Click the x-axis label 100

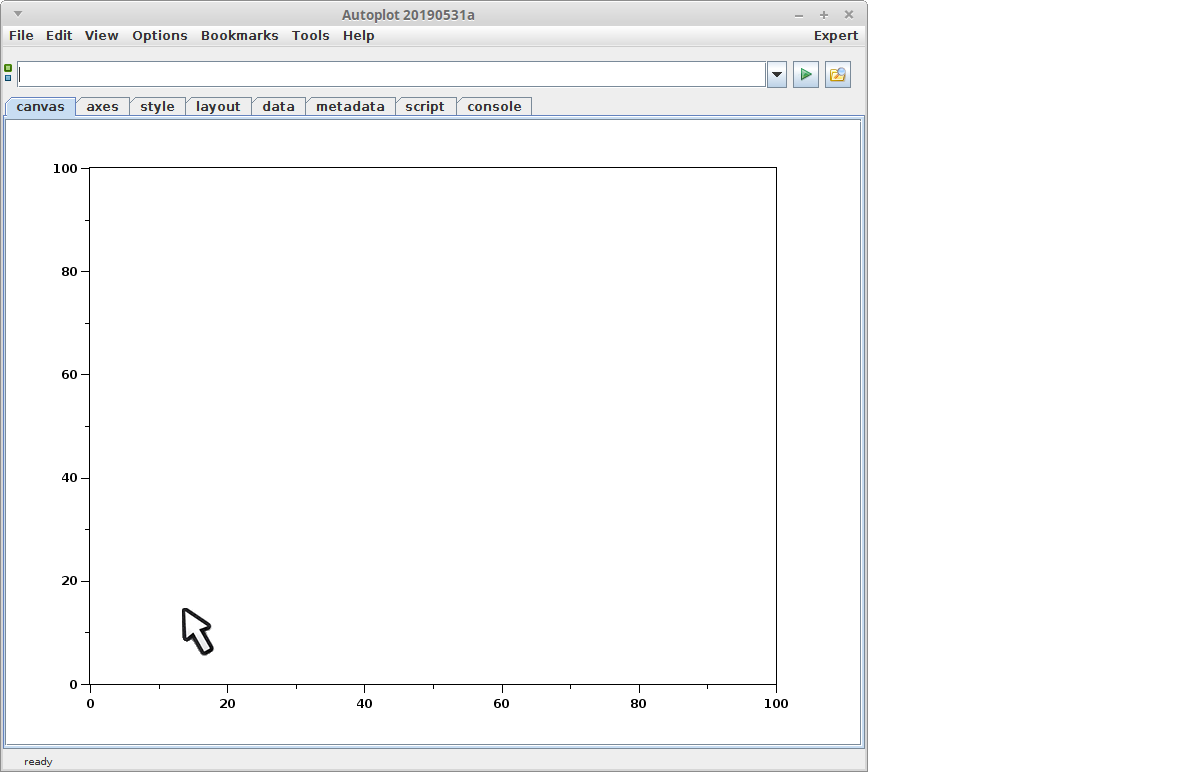tap(776, 704)
